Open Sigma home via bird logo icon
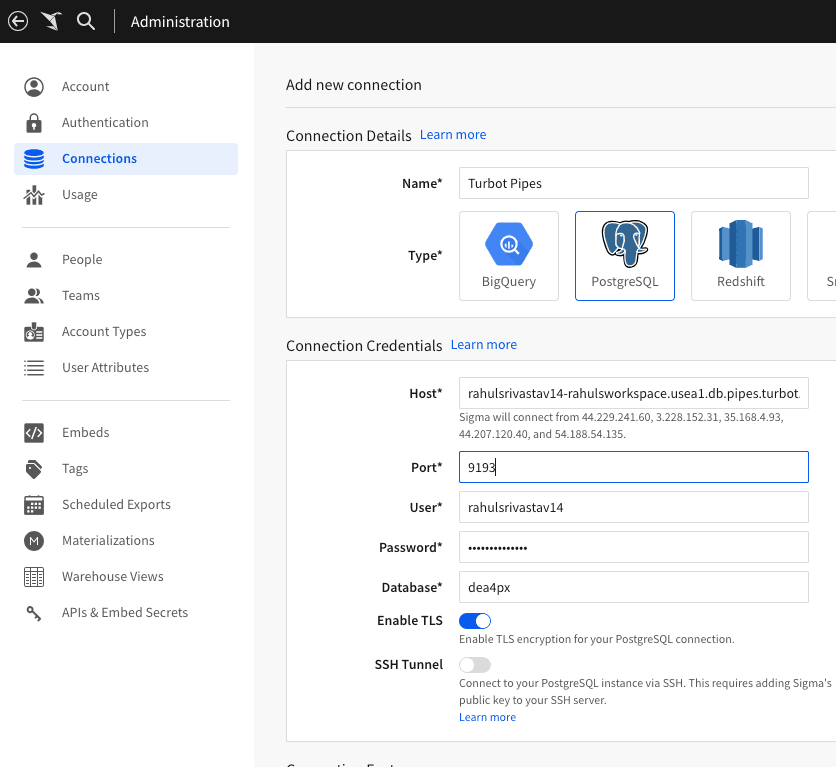The image size is (836, 767). (x=52, y=21)
